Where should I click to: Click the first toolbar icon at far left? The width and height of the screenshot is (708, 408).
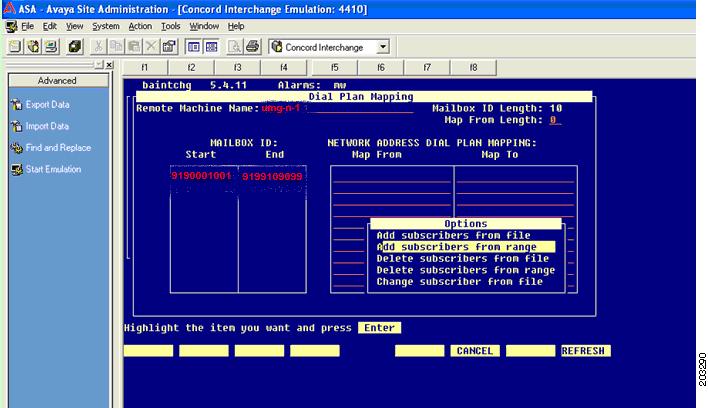pyautogui.click(x=15, y=47)
